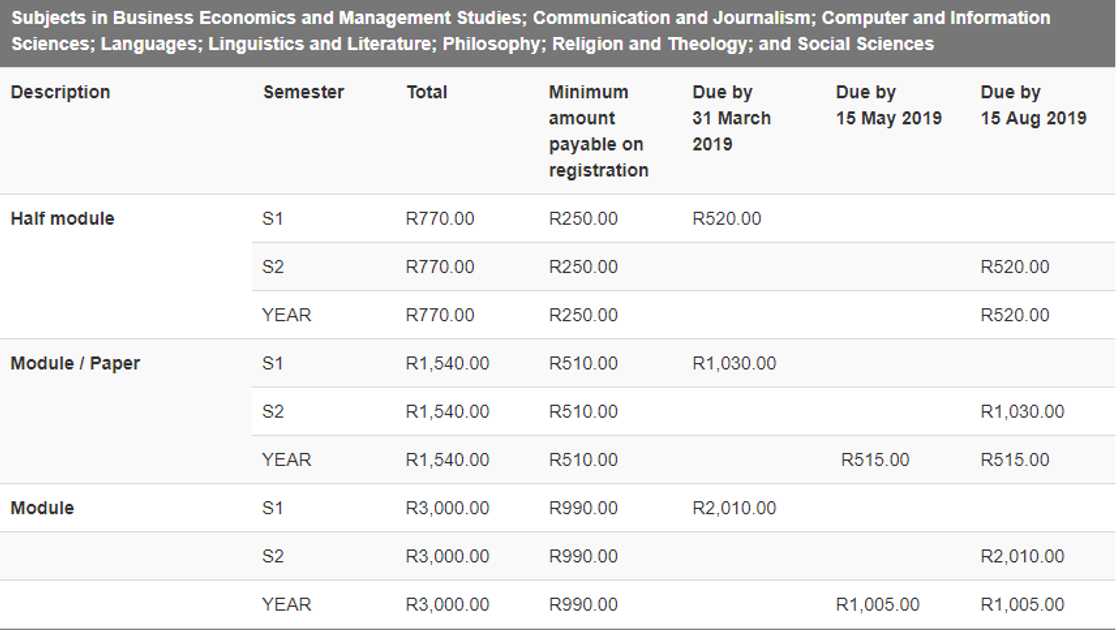Select the Due by 31 March 2019 header
The image size is (1120, 630).
coord(731,118)
